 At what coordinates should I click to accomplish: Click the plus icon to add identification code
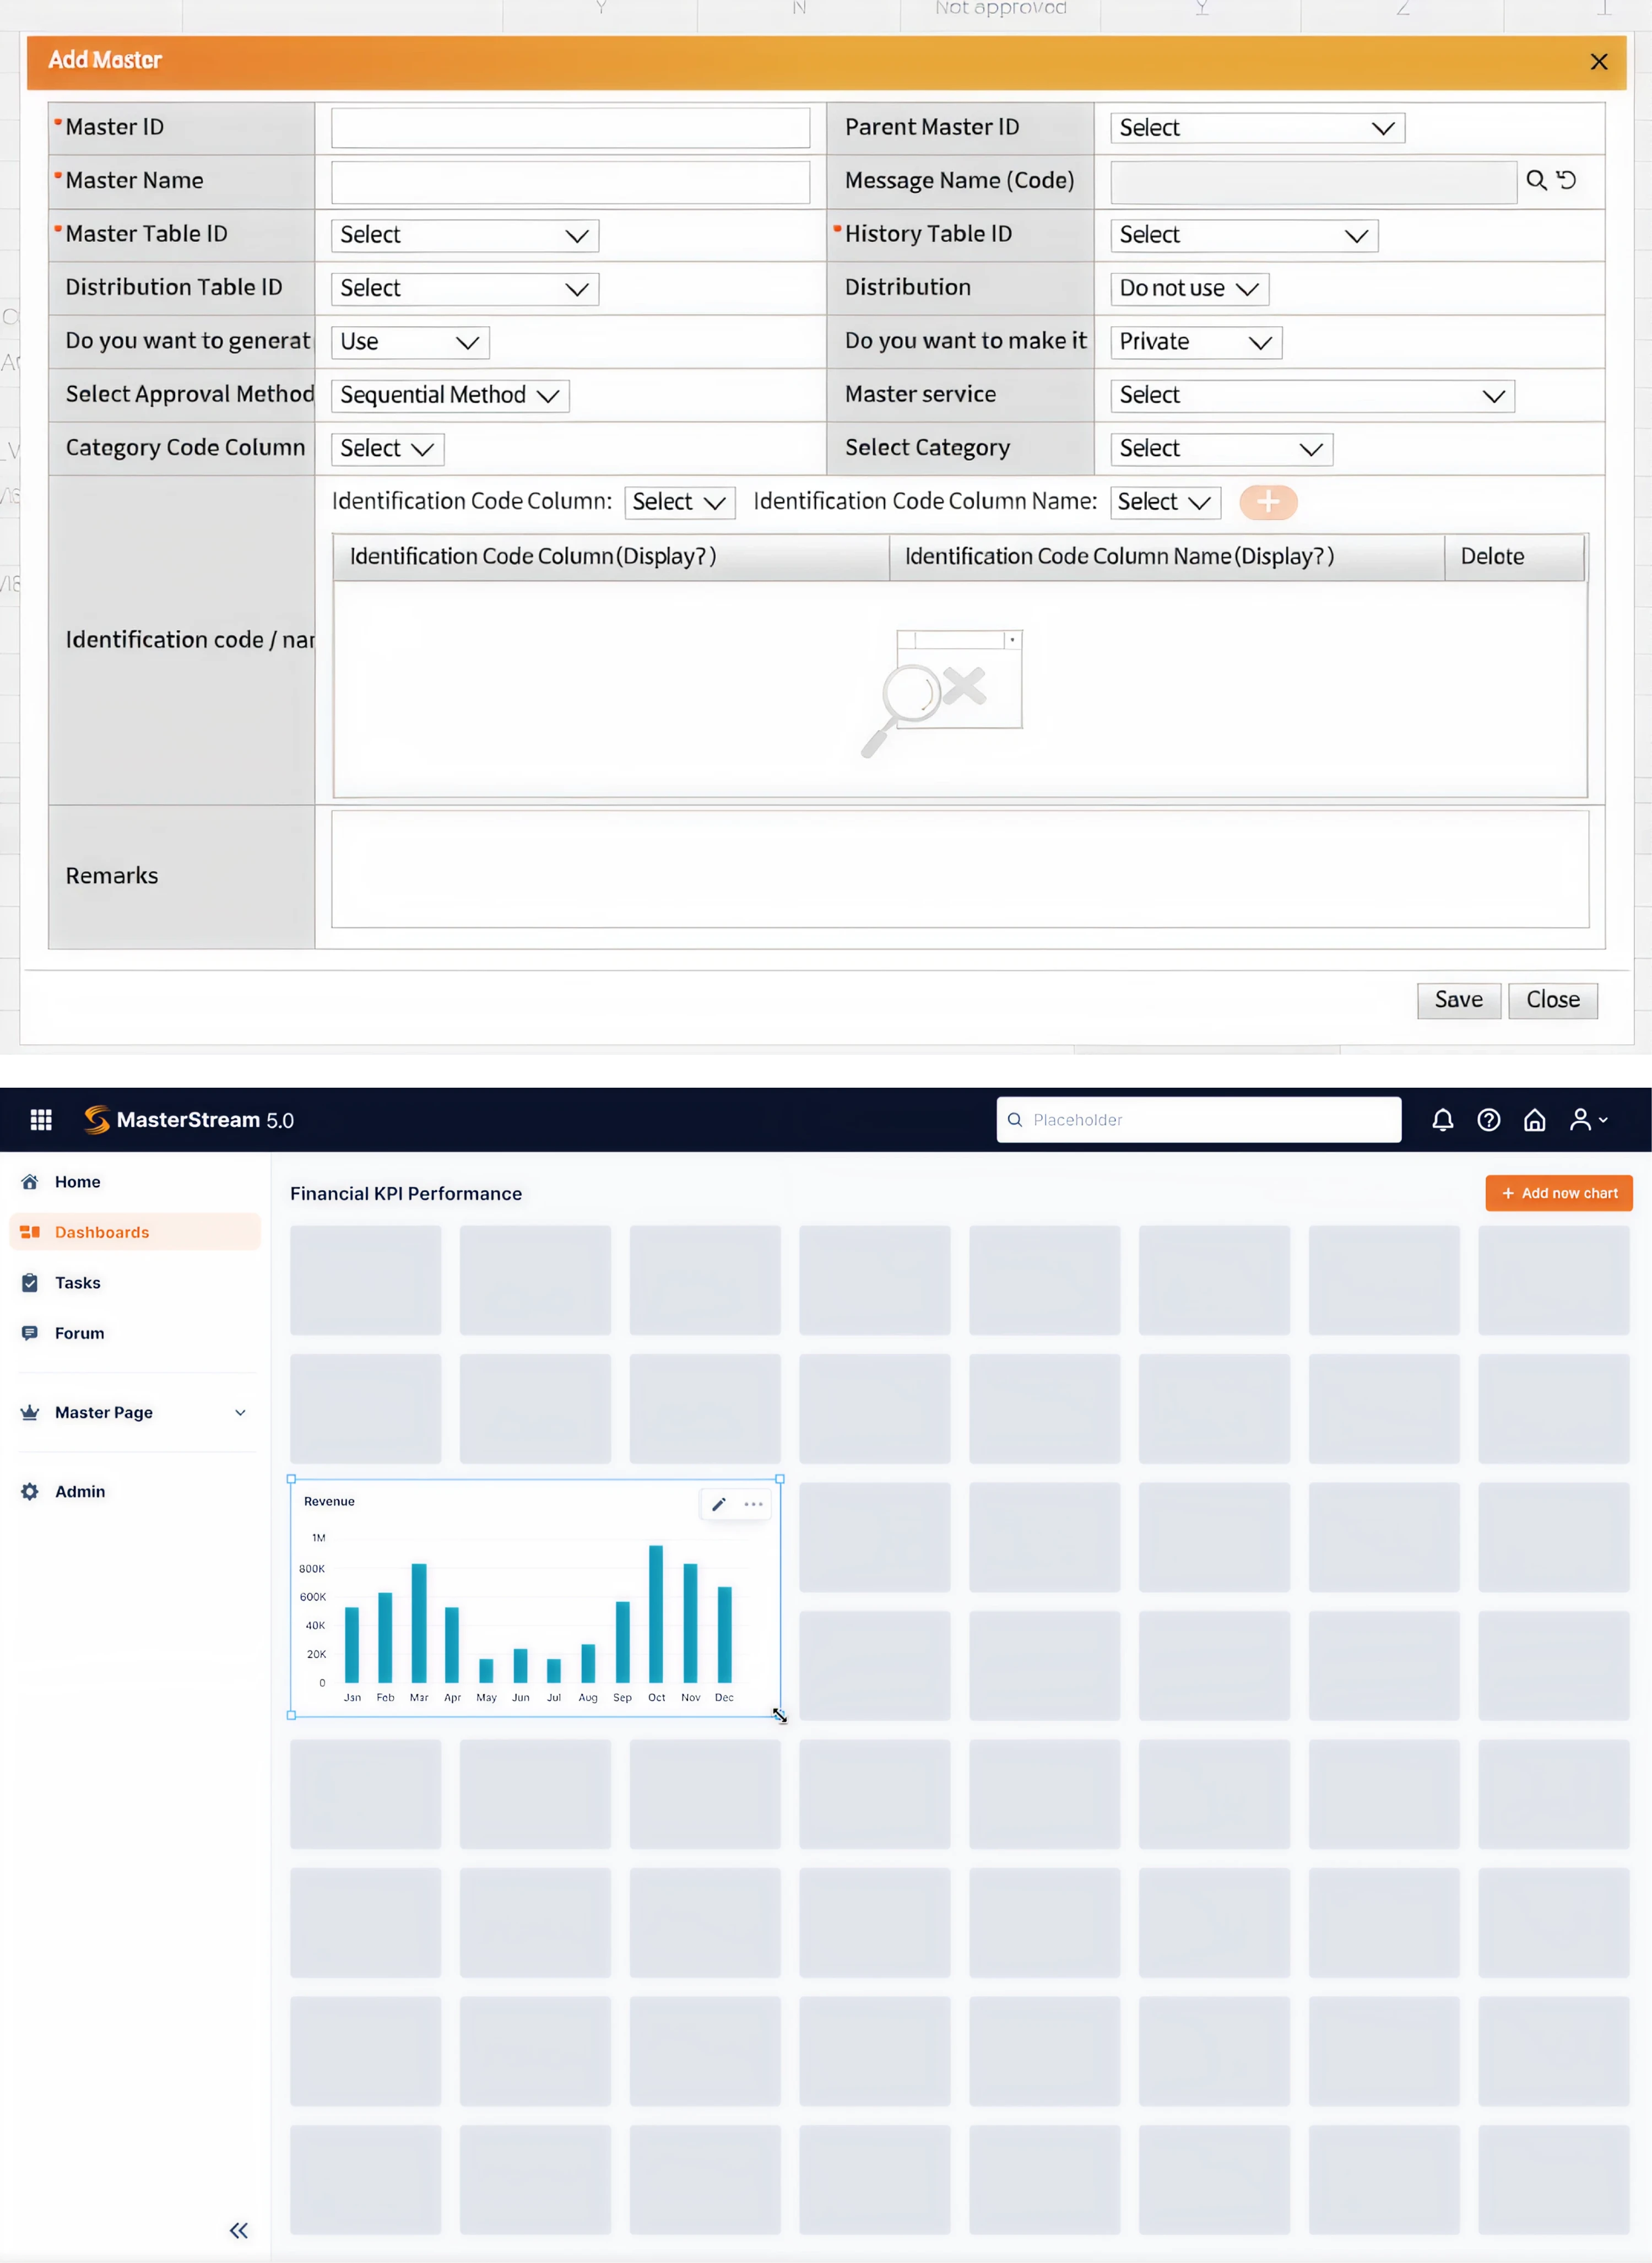pos(1268,502)
